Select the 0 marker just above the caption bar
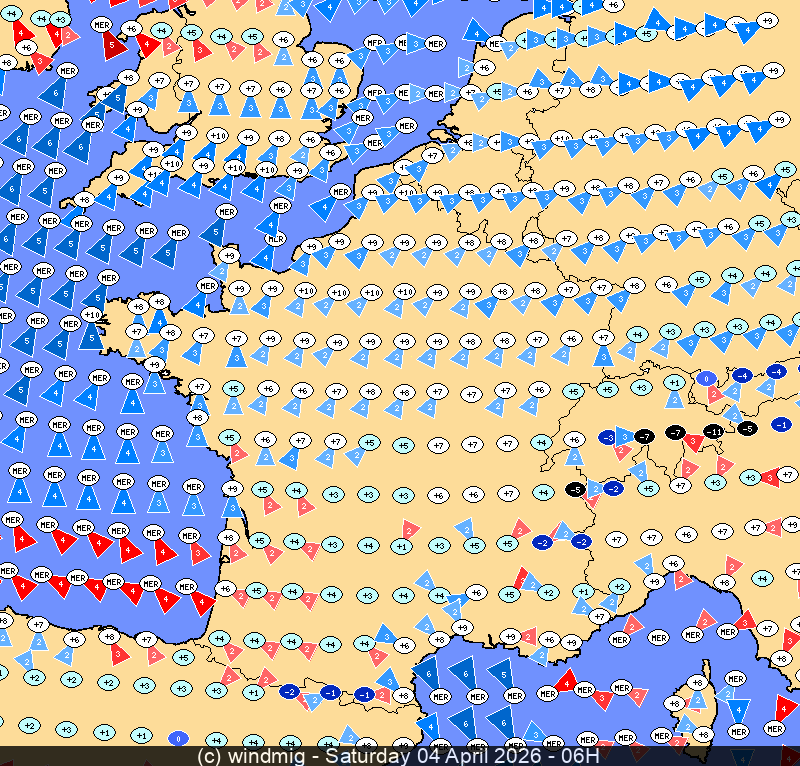 coord(180,738)
